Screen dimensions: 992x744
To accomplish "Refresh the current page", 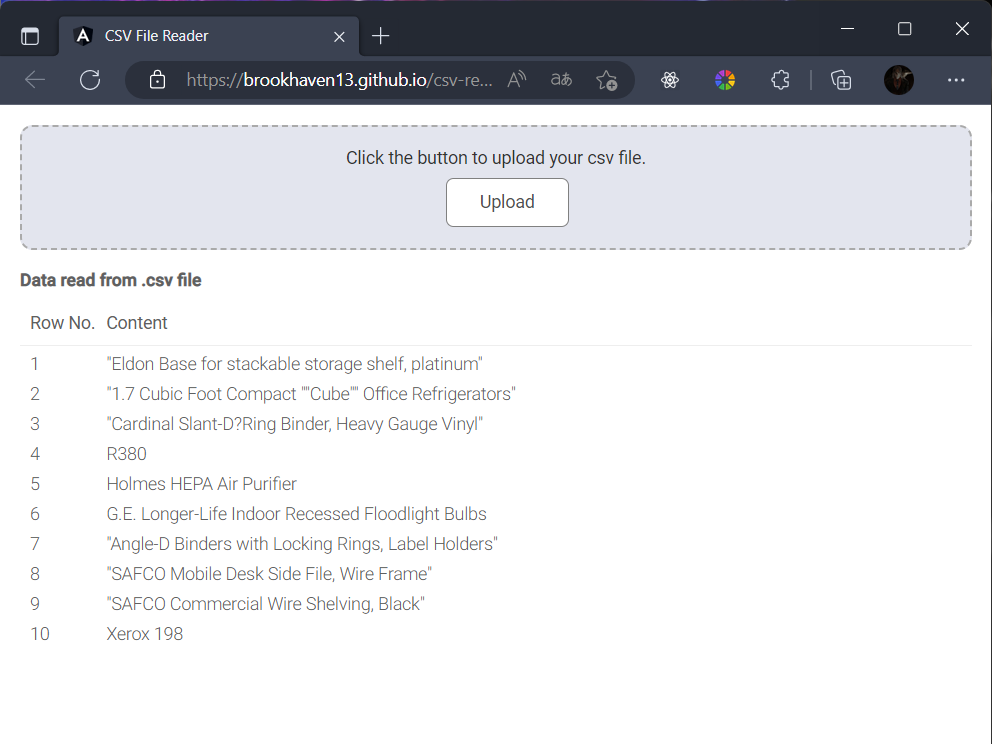I will (x=90, y=80).
